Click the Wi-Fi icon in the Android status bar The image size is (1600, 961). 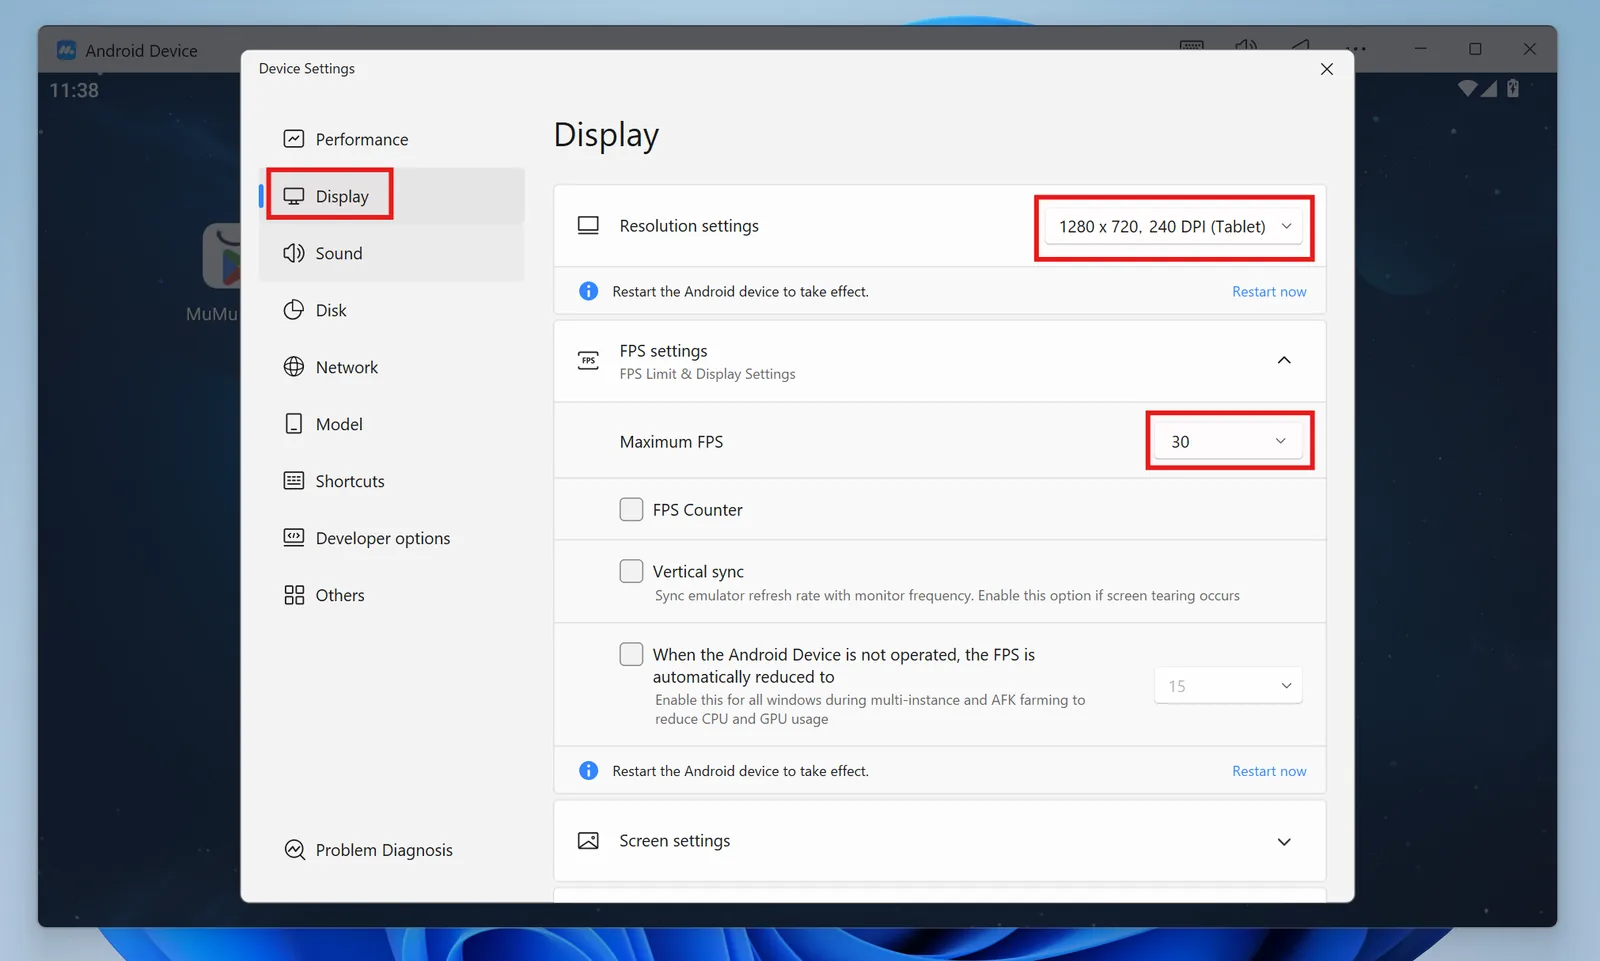[x=1467, y=88]
